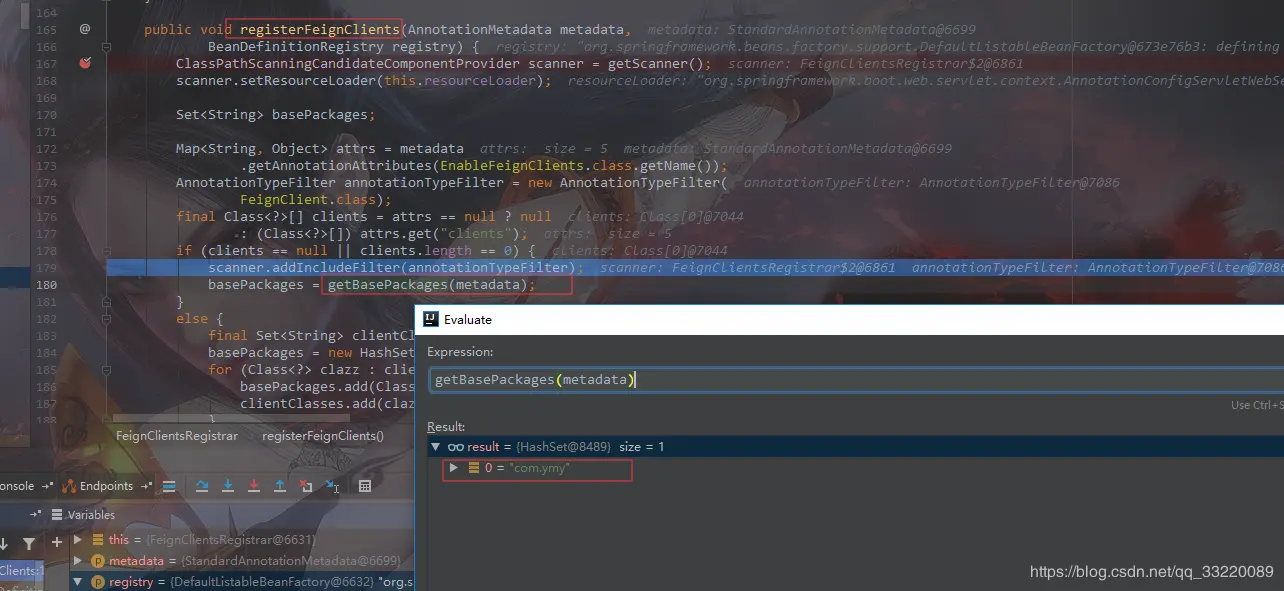Click registerFeignClients() breadcrumb

coord(322,436)
